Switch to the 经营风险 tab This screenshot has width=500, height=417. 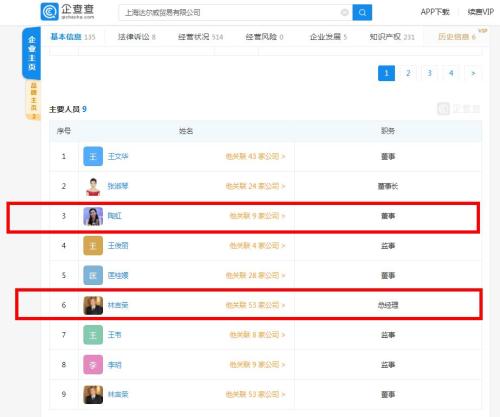(x=264, y=37)
